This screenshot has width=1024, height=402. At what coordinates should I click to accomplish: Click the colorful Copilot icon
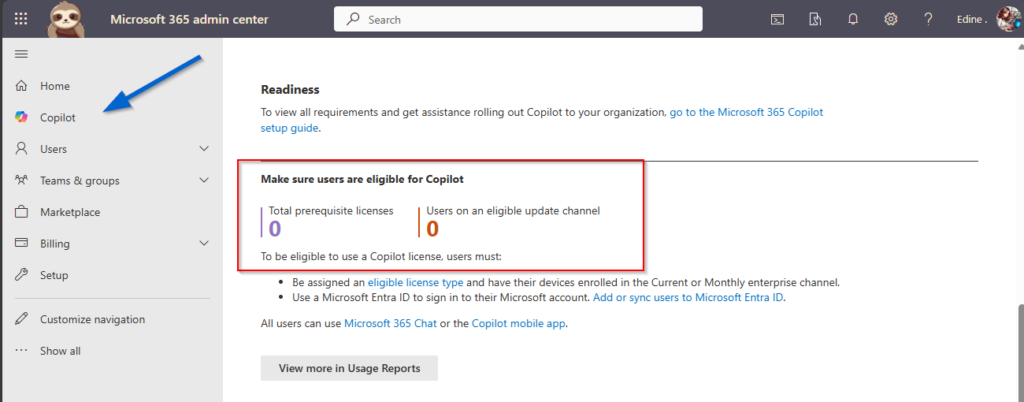tap(22, 117)
